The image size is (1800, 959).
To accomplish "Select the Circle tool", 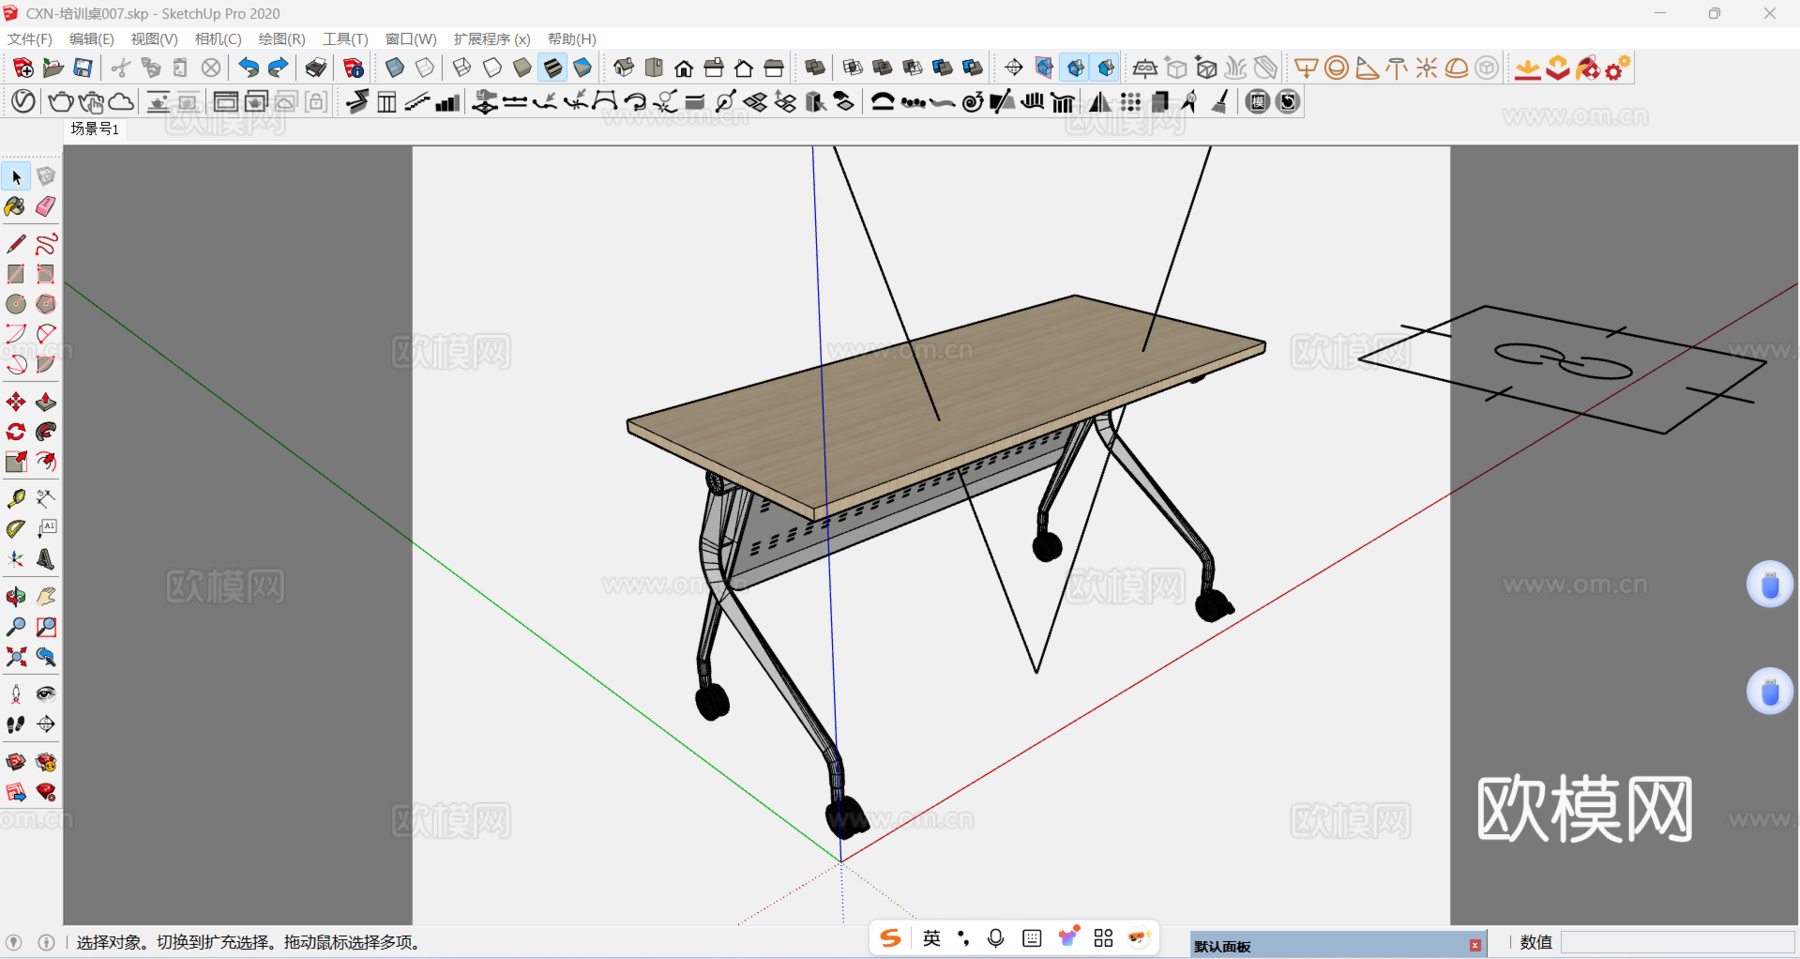I will (x=16, y=304).
